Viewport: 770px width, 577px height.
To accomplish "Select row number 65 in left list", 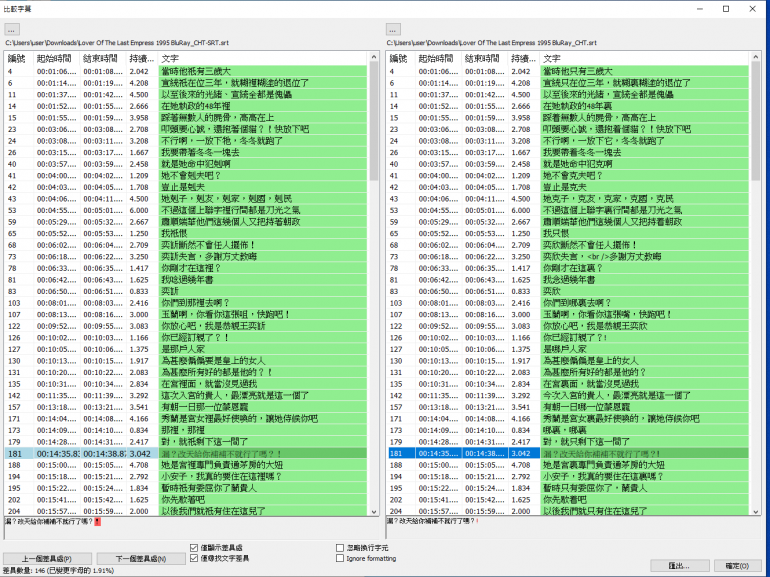I will point(12,233).
